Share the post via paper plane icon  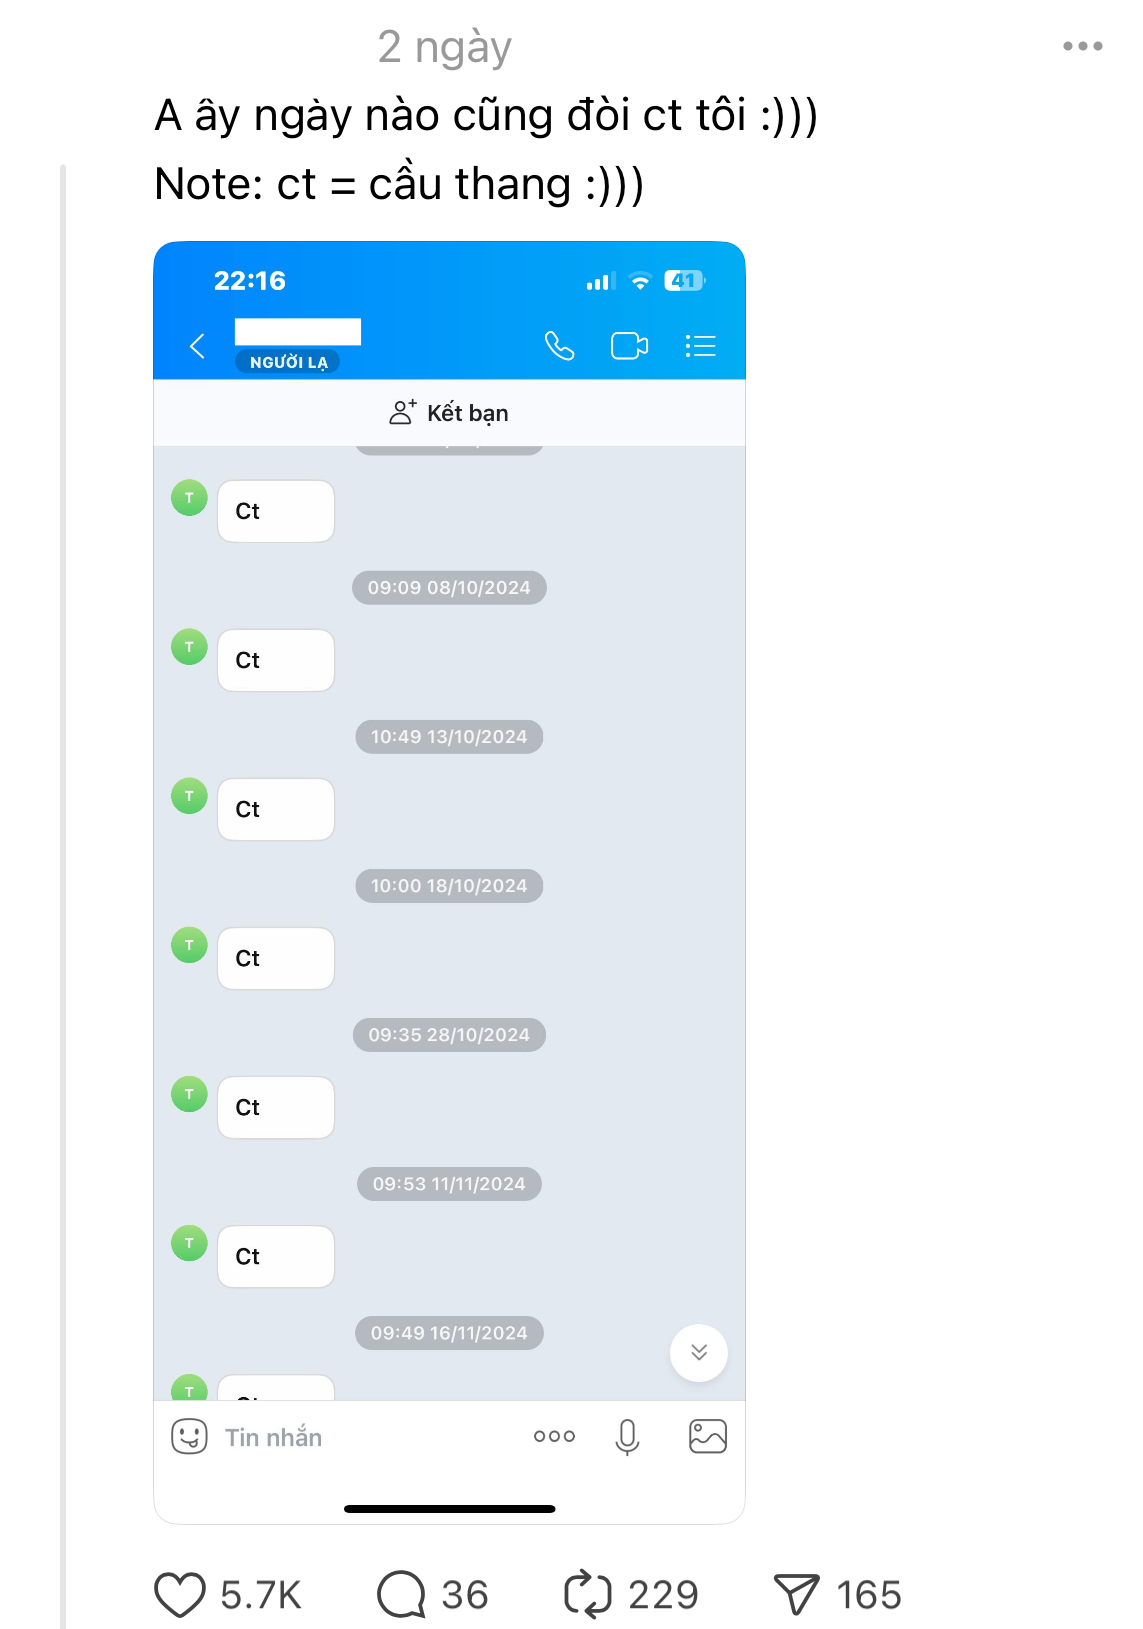[796, 1594]
